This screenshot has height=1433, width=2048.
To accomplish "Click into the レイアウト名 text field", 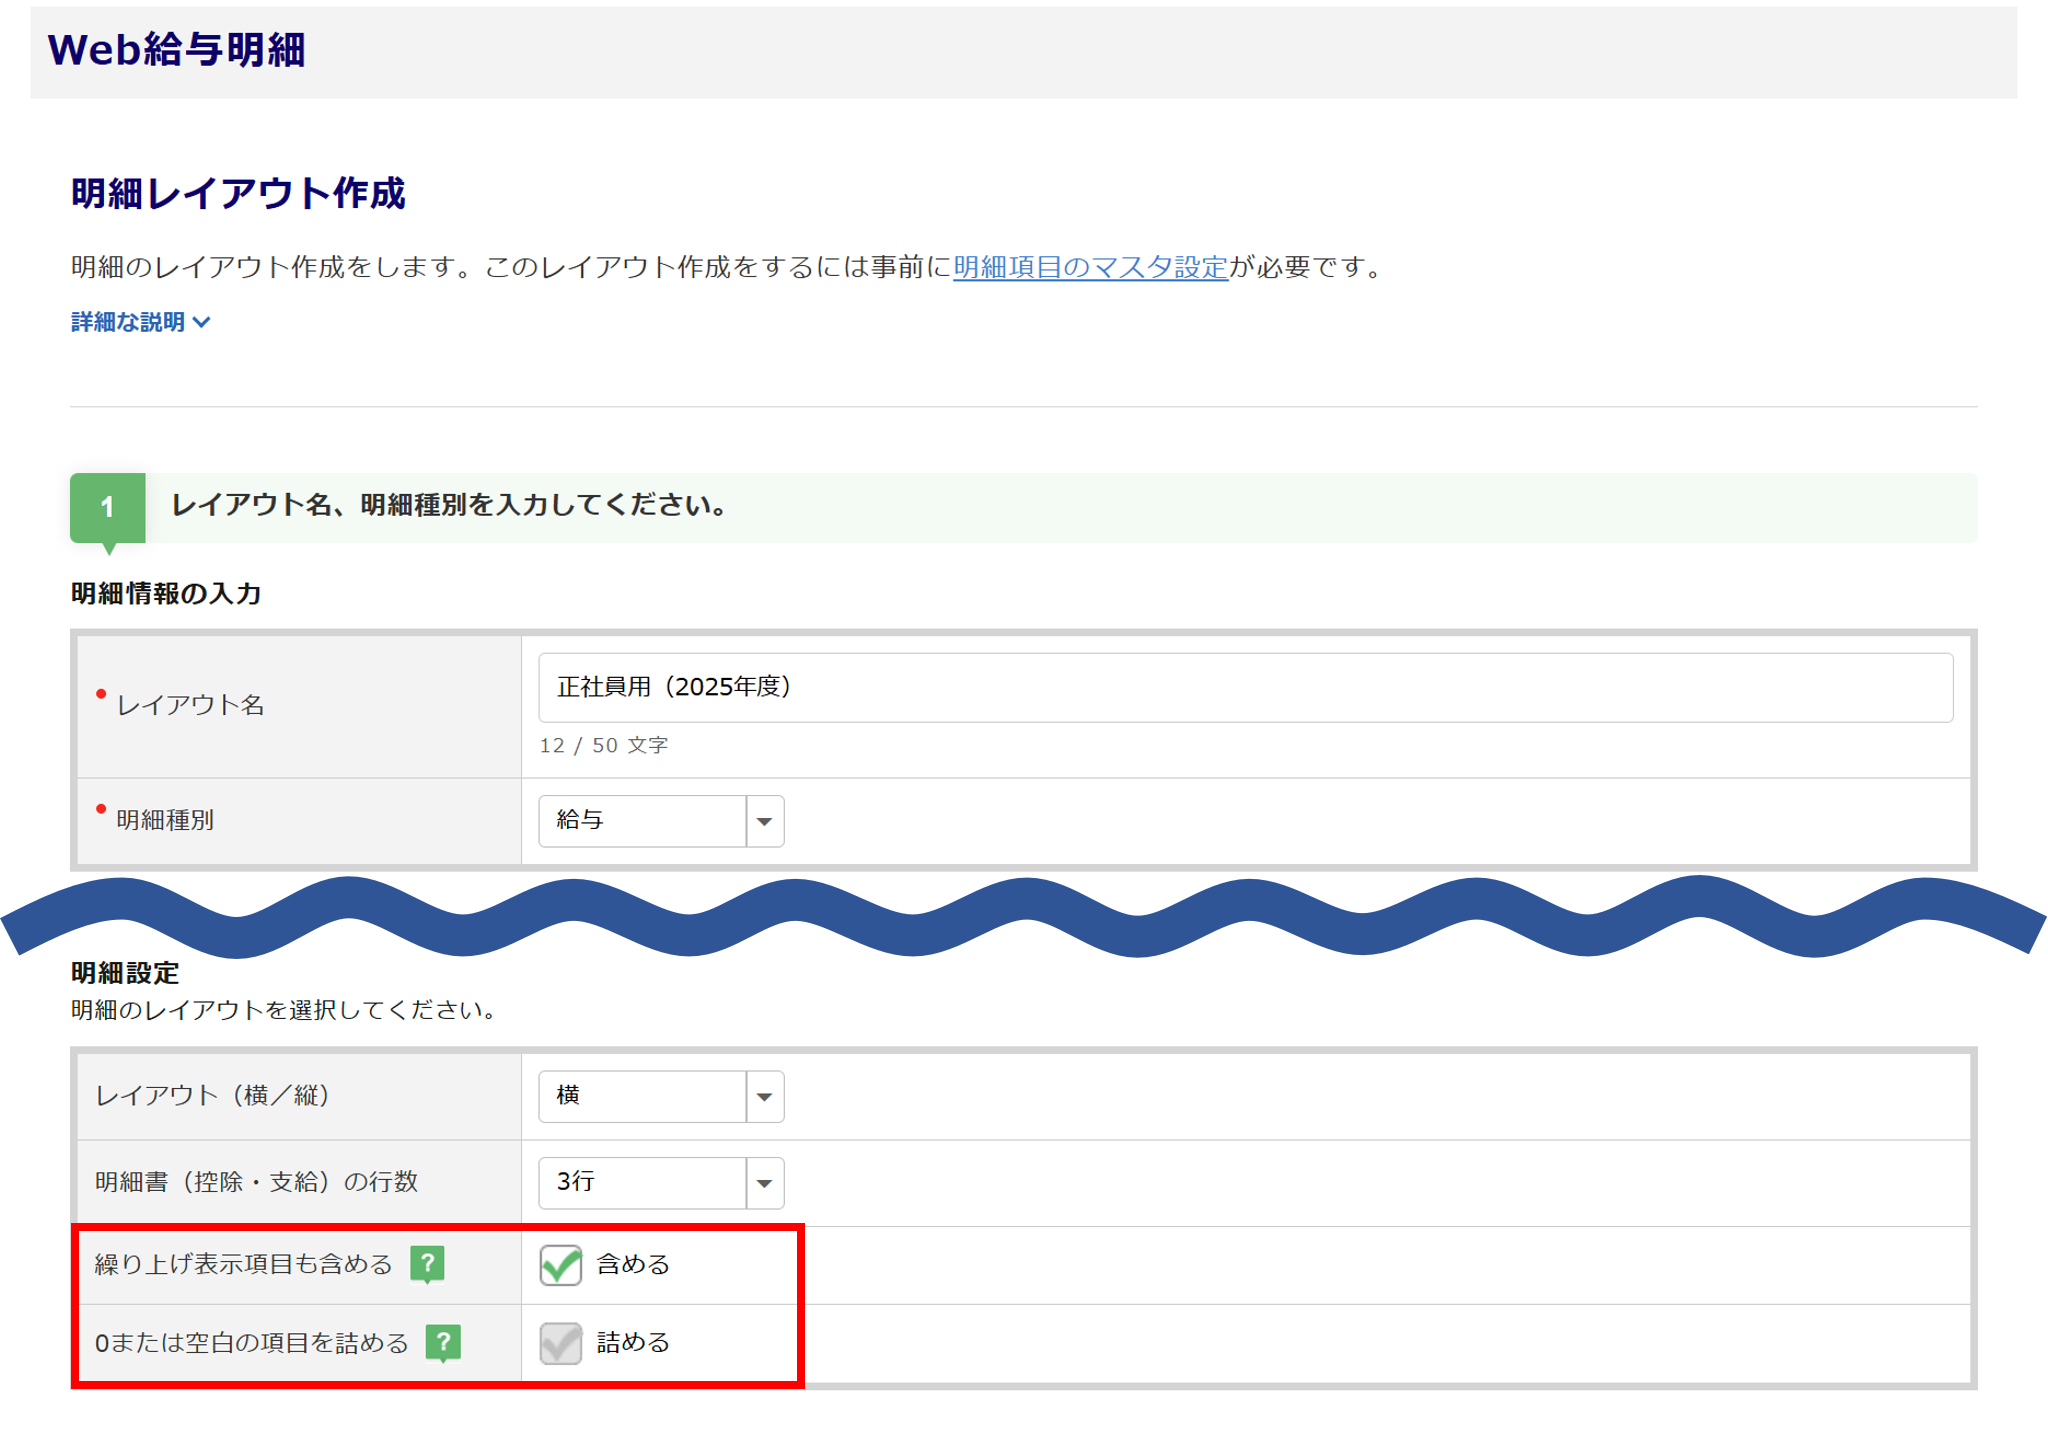I will pos(1244,688).
